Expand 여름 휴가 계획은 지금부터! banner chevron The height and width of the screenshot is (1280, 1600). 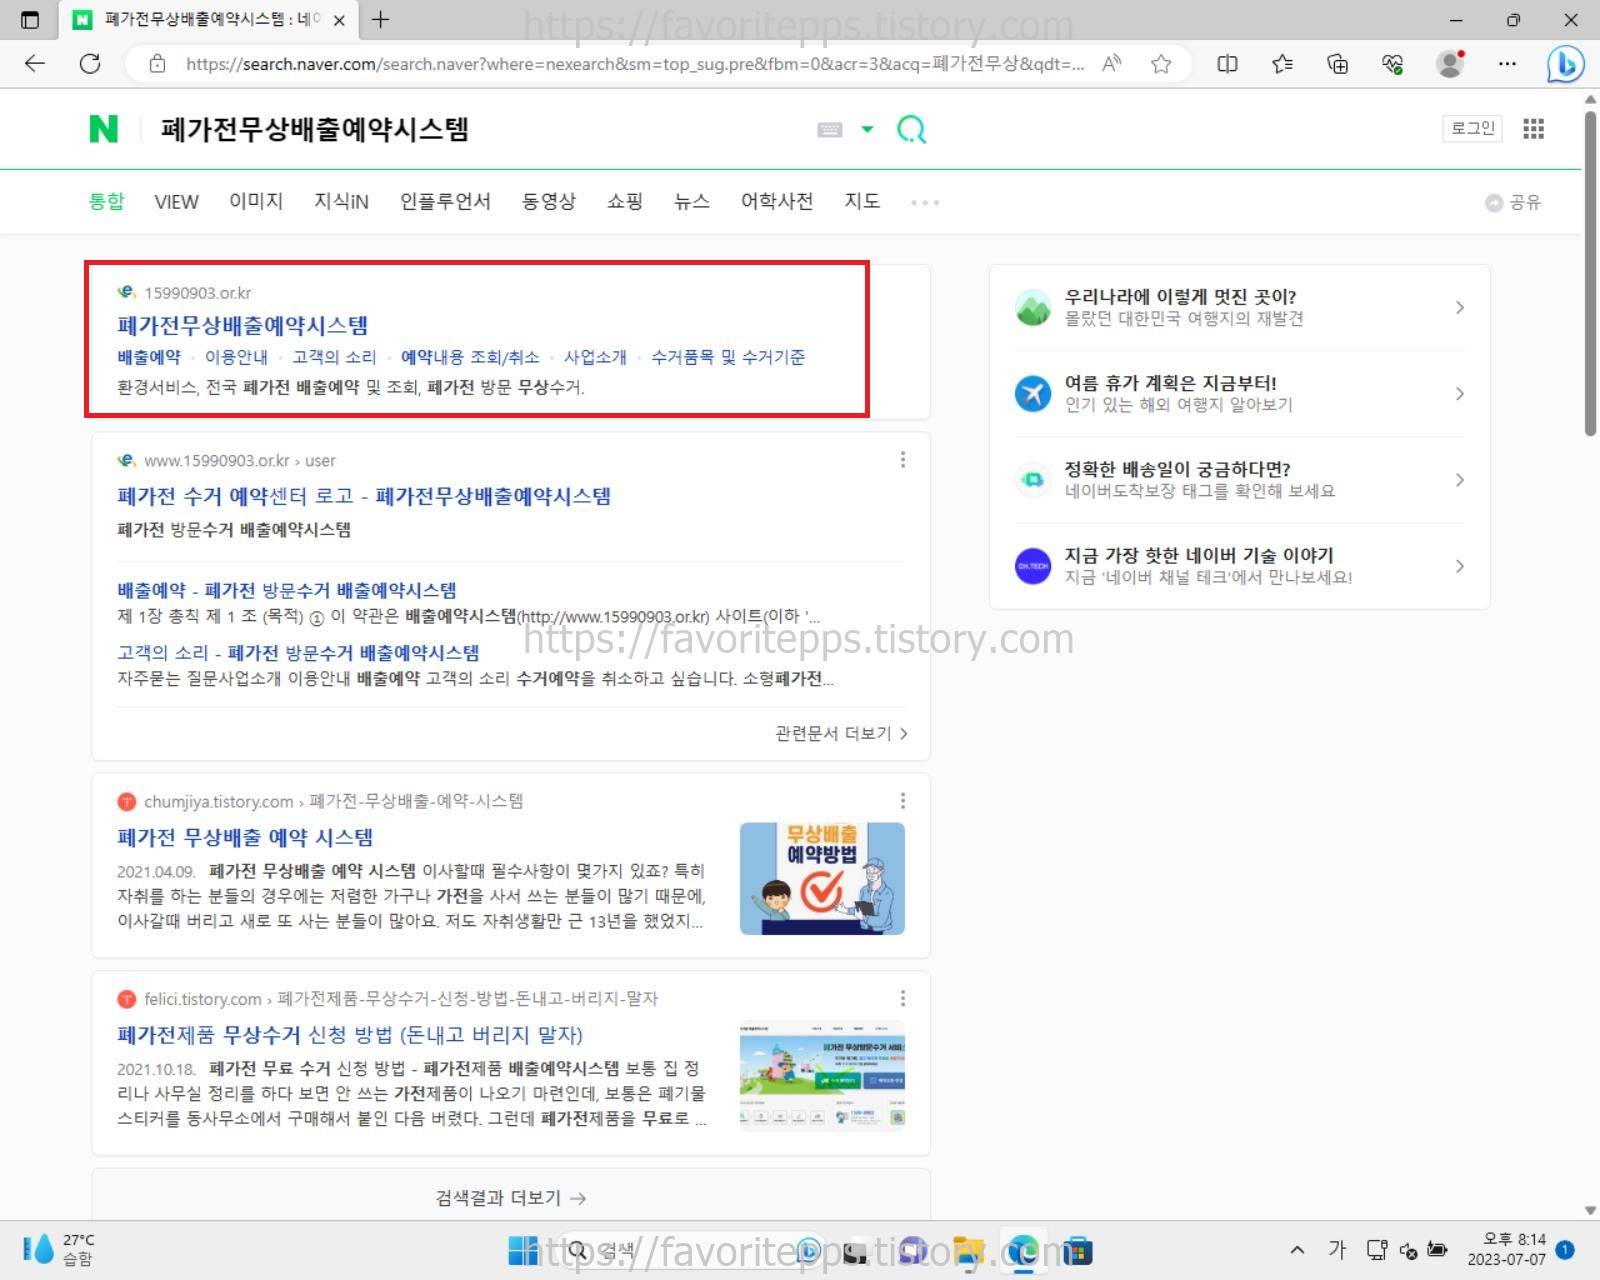[1460, 393]
